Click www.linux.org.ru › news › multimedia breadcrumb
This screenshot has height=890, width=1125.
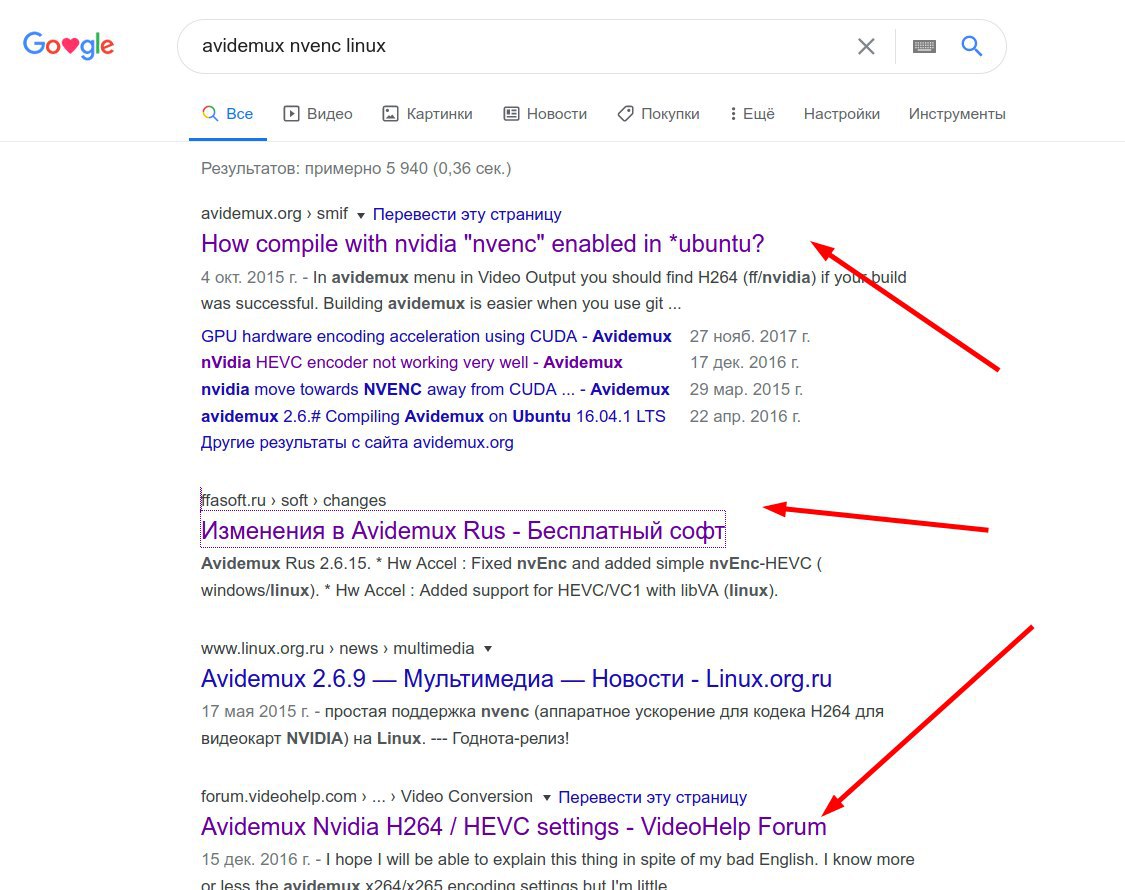tap(337, 649)
